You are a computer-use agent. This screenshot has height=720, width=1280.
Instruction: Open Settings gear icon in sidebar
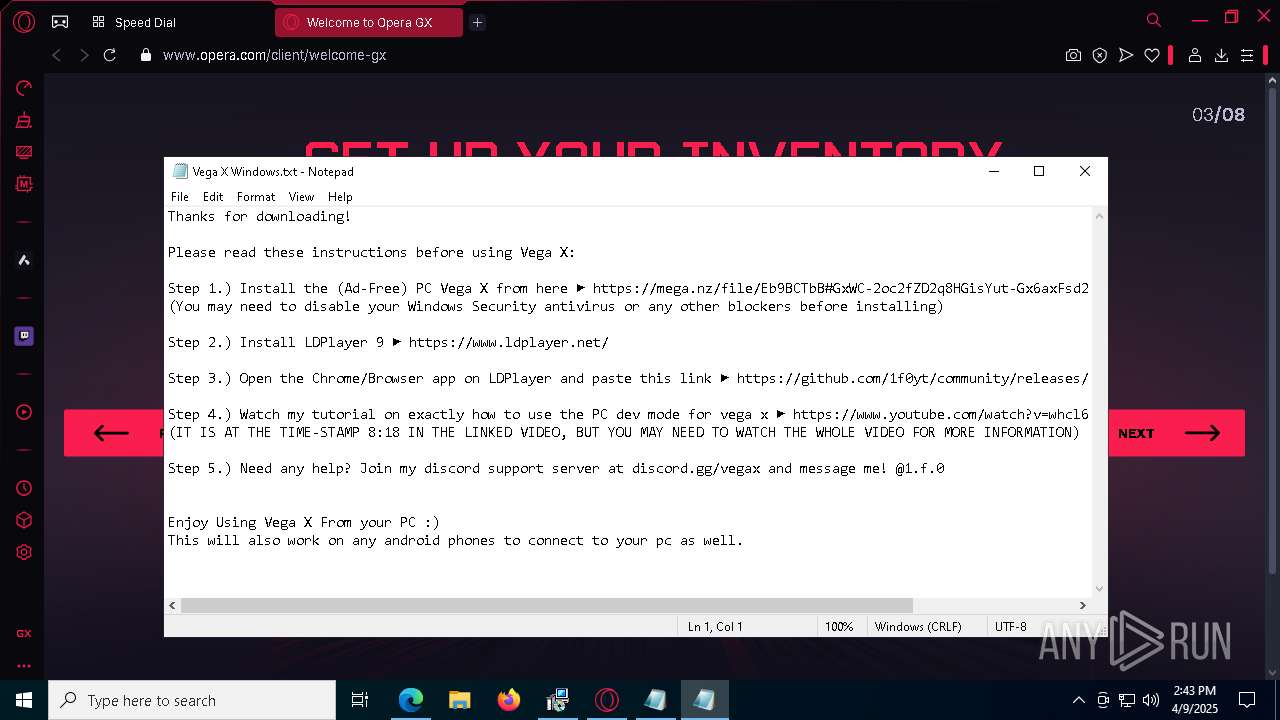click(x=24, y=552)
